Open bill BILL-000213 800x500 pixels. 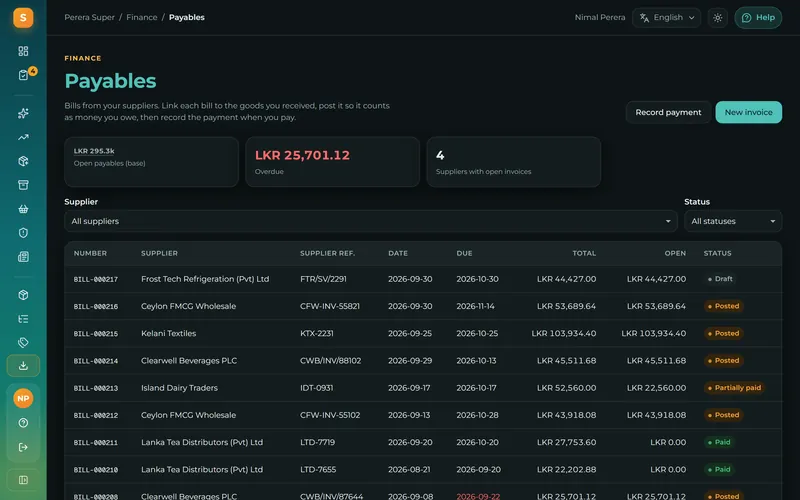pyautogui.click(x=95, y=388)
